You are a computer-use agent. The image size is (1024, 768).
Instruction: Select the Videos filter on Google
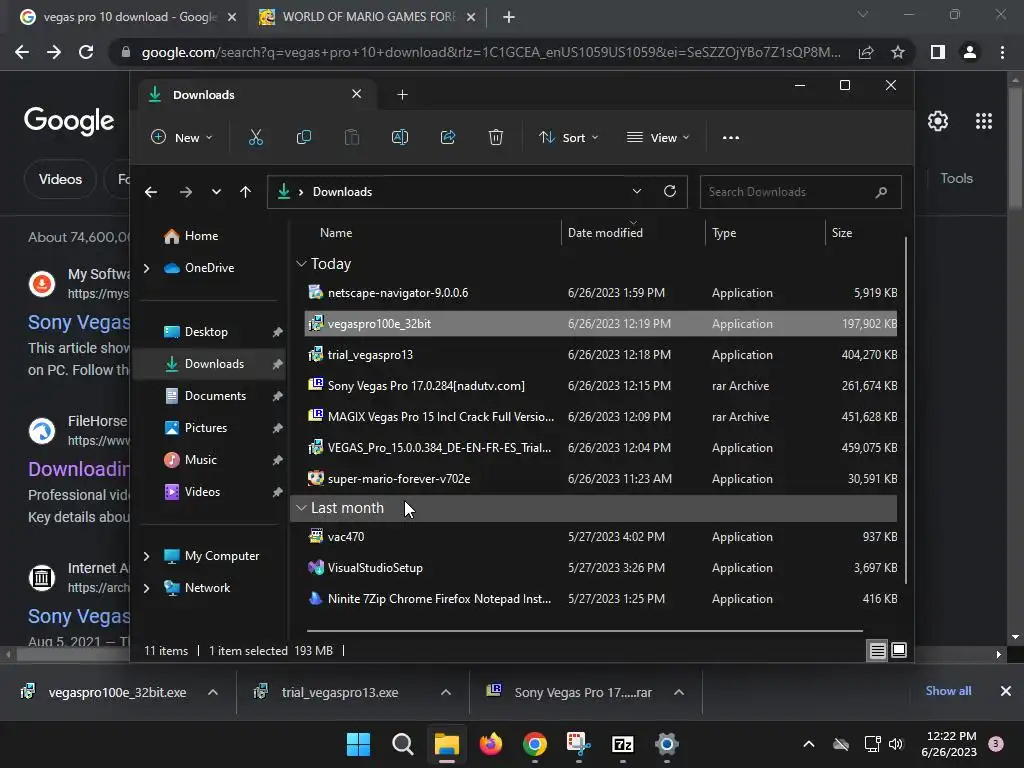click(60, 179)
